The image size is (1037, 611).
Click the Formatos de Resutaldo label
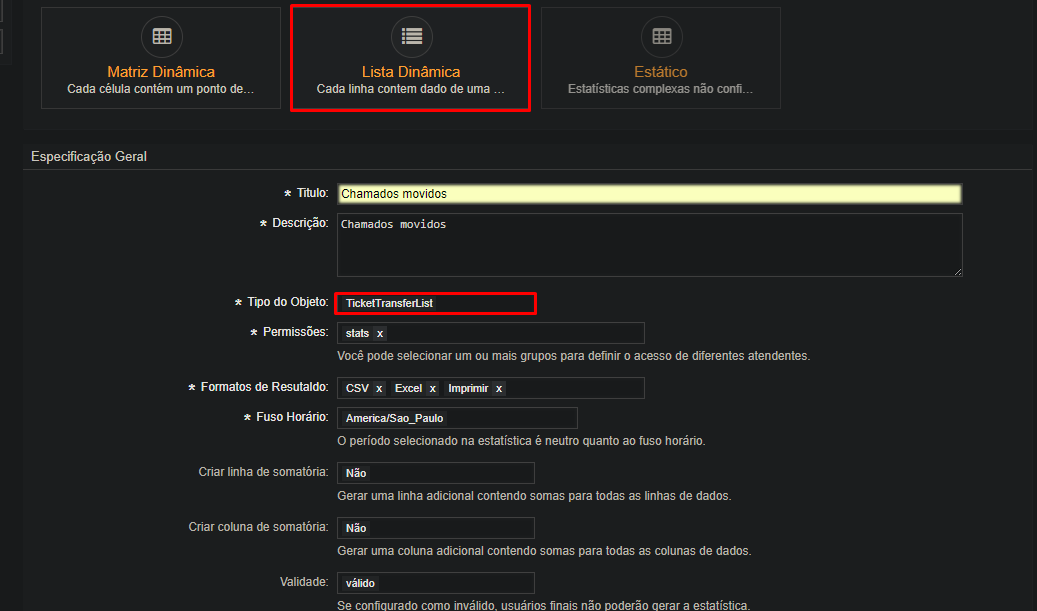point(258,387)
